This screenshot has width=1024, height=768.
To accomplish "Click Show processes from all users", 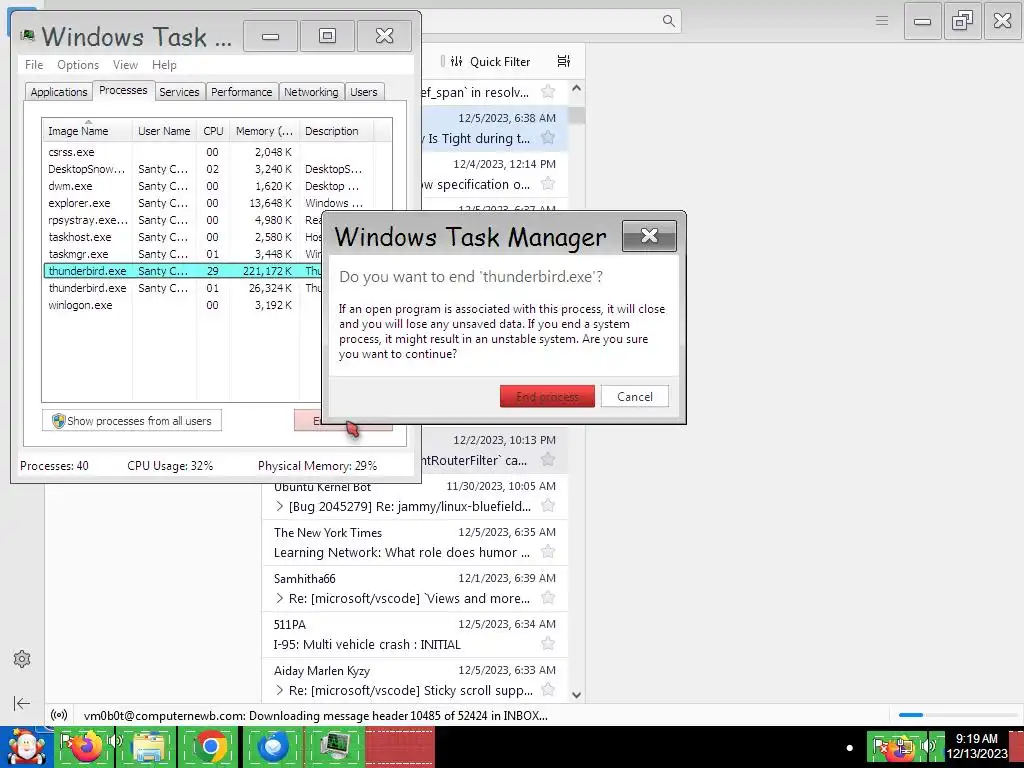I will coord(132,421).
